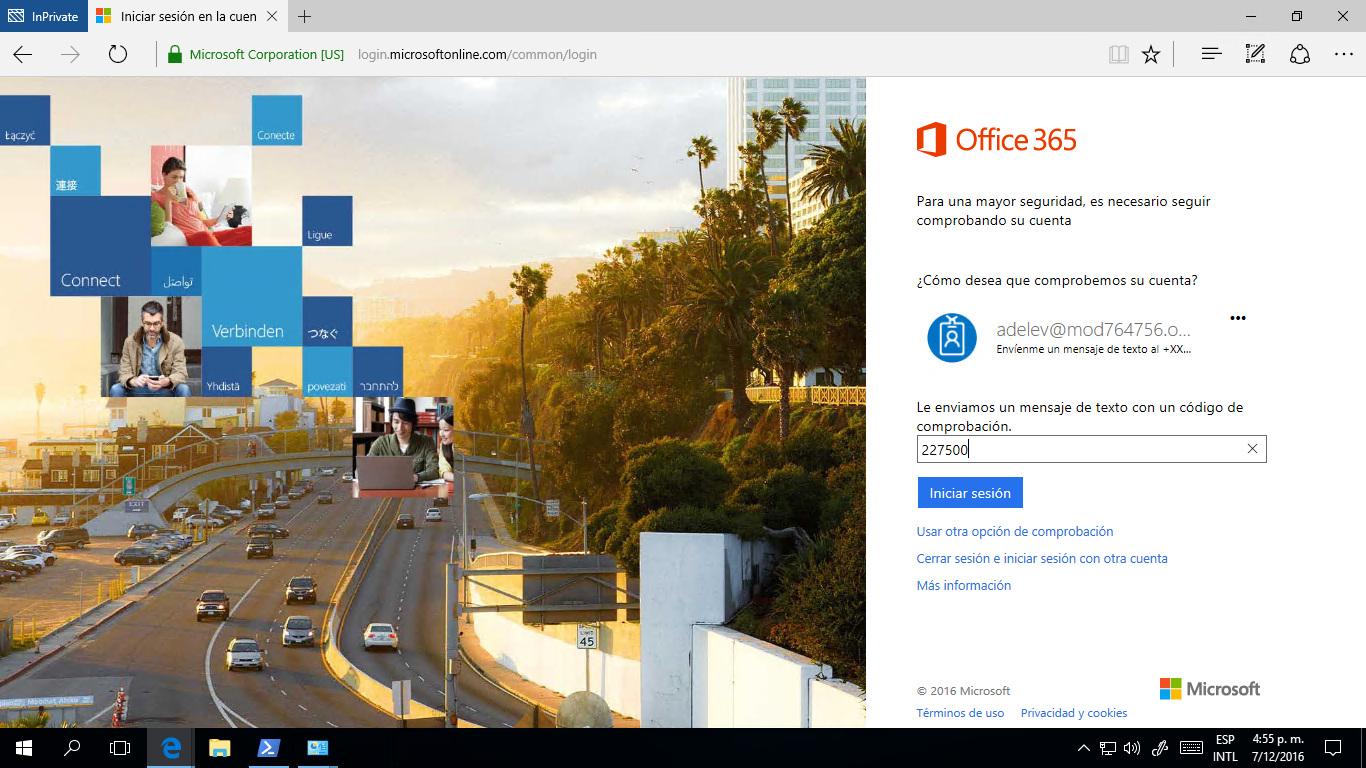Click the Office 365 logo
The height and width of the screenshot is (768, 1366).
coord(997,140)
